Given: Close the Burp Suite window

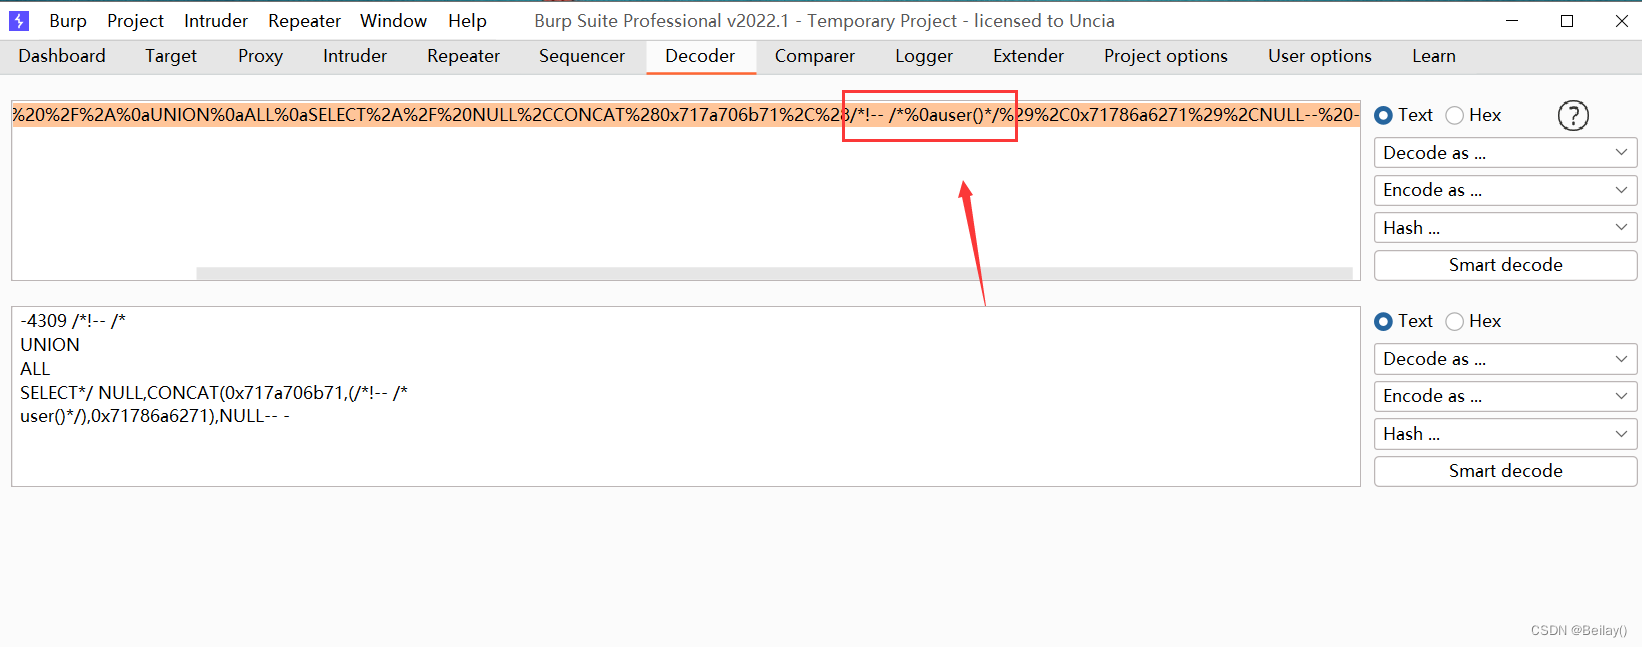Looking at the screenshot, I should [1621, 20].
